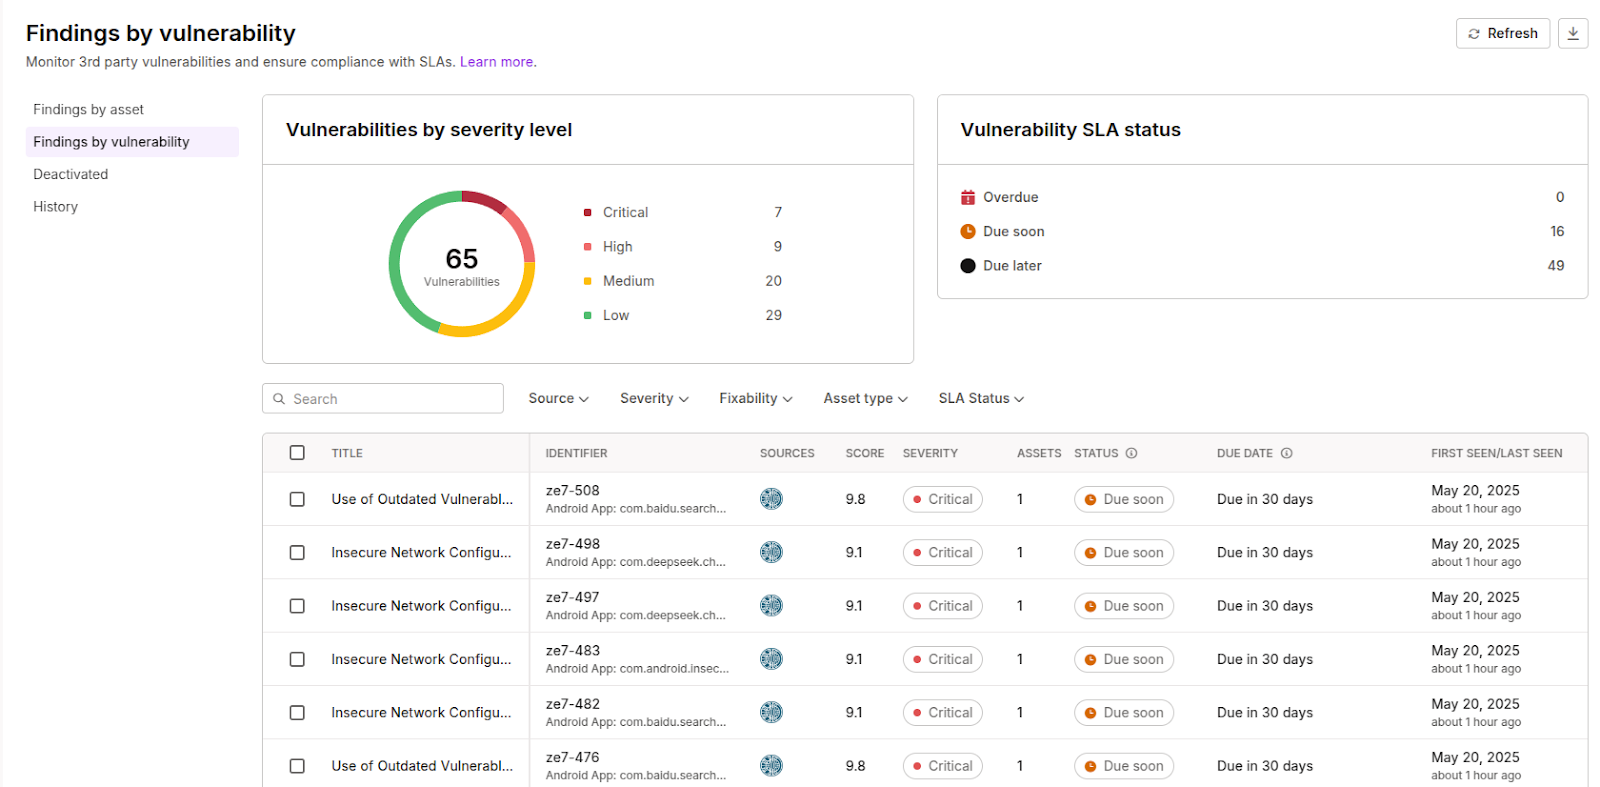Click the Due soon badge for ze7-476

pyautogui.click(x=1123, y=766)
